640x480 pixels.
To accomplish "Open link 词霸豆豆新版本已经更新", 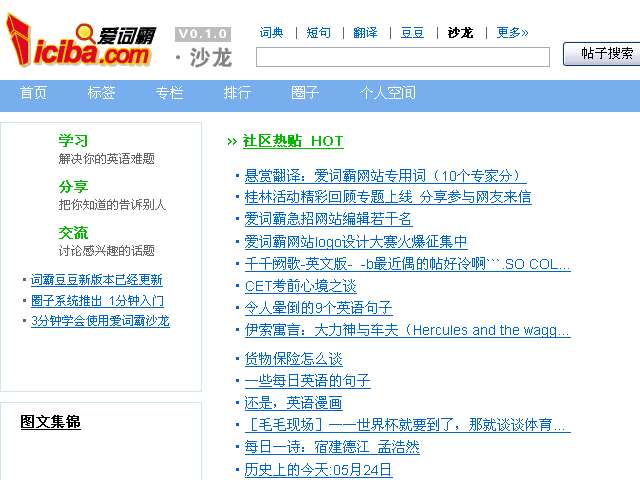I will (x=97, y=280).
